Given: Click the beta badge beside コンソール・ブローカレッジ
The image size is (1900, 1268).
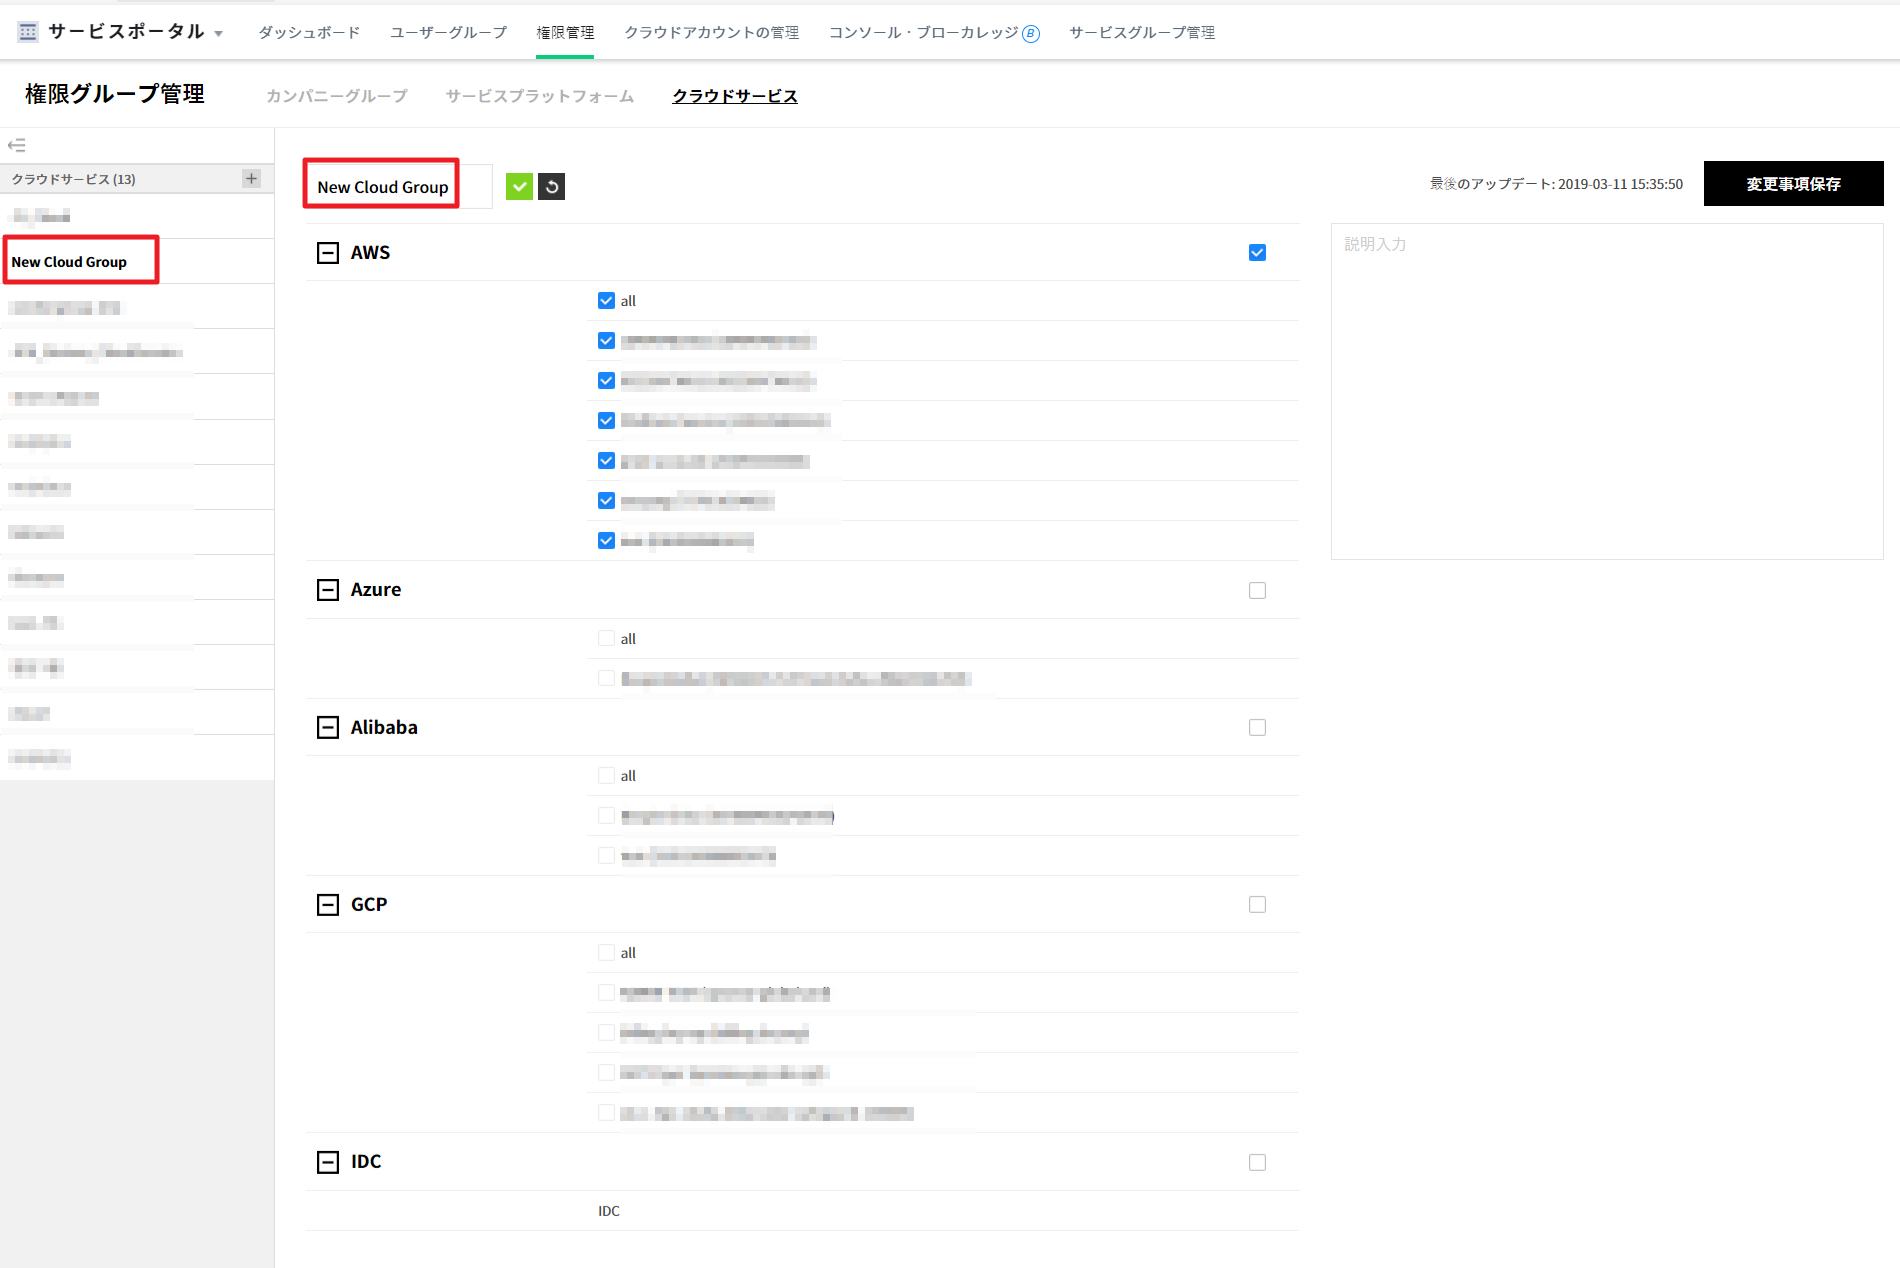Looking at the screenshot, I should tap(1031, 34).
